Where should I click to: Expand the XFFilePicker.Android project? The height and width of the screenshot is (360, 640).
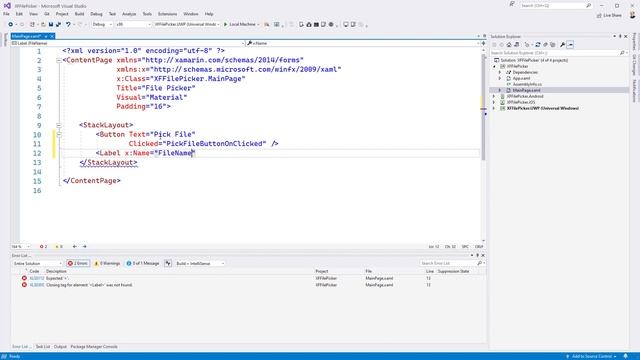[x=494, y=96]
